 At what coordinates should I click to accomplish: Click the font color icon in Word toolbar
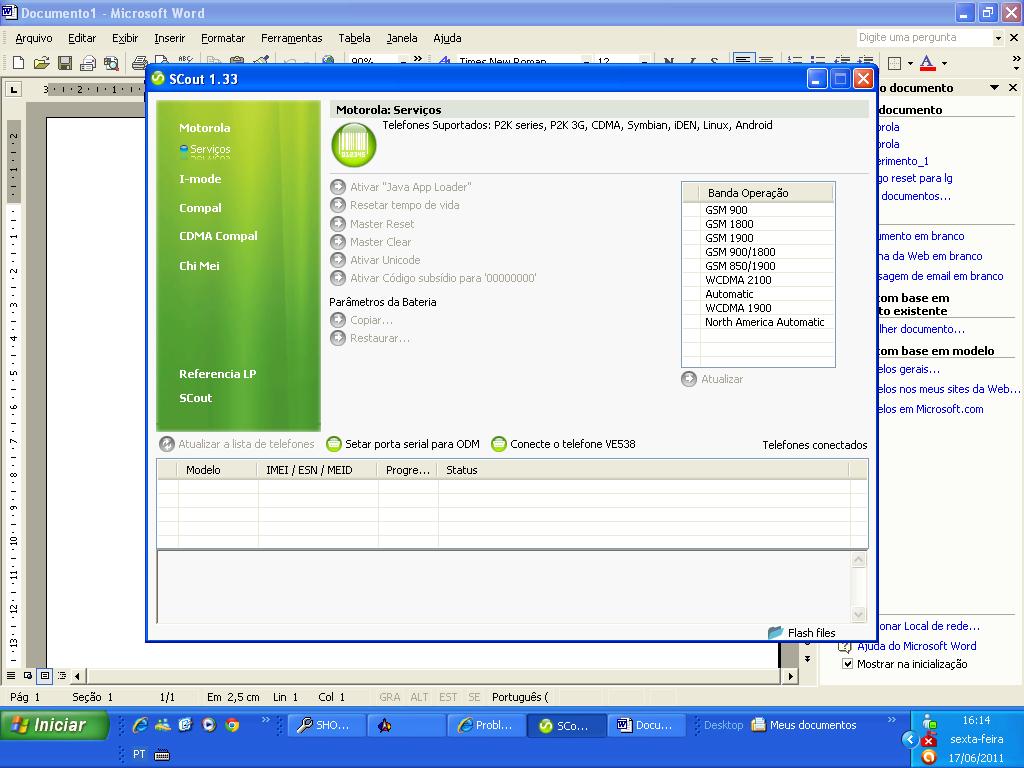(x=926, y=63)
